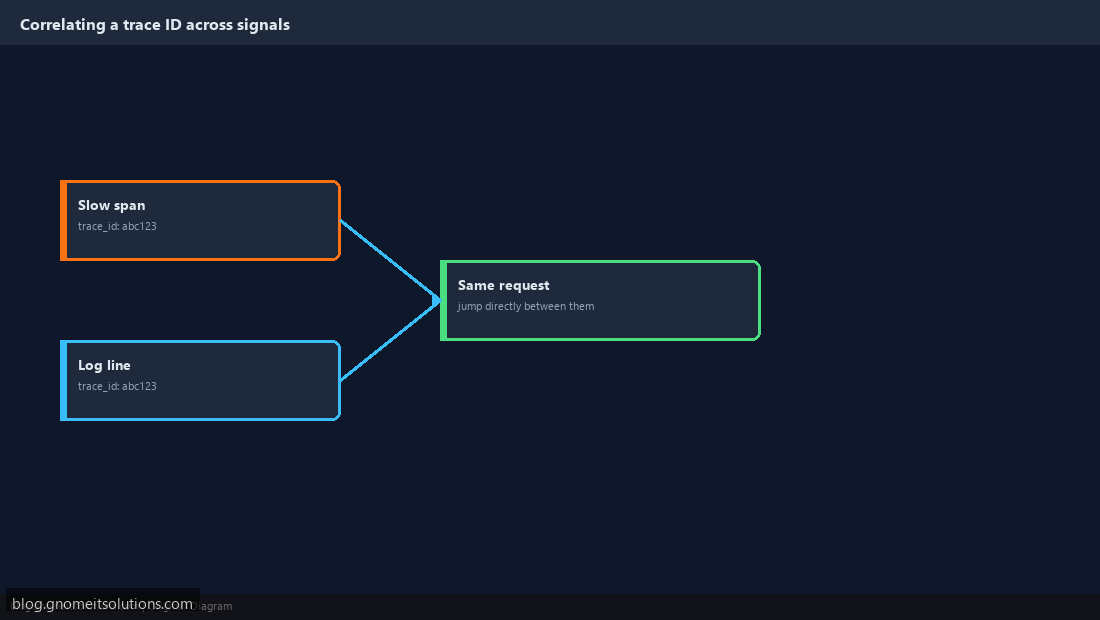Click the green border of the Same request box
This screenshot has height=620, width=1100.
click(601, 262)
